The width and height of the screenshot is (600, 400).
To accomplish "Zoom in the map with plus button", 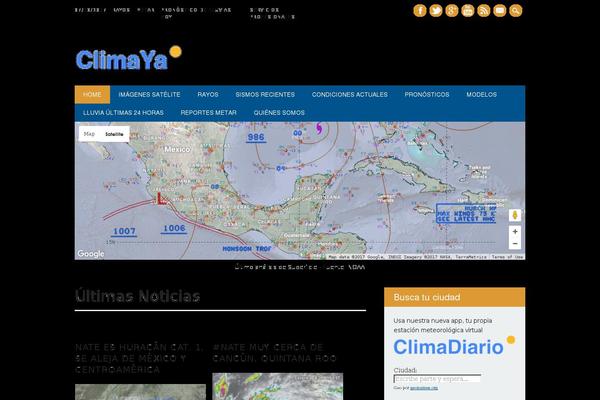I will tap(515, 232).
